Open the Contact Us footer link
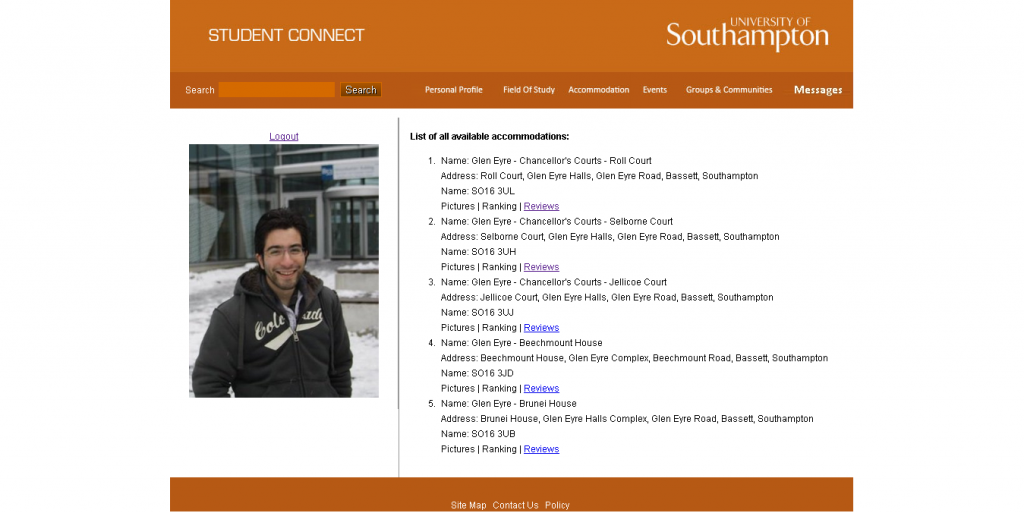The width and height of the screenshot is (1024, 513). click(x=515, y=505)
